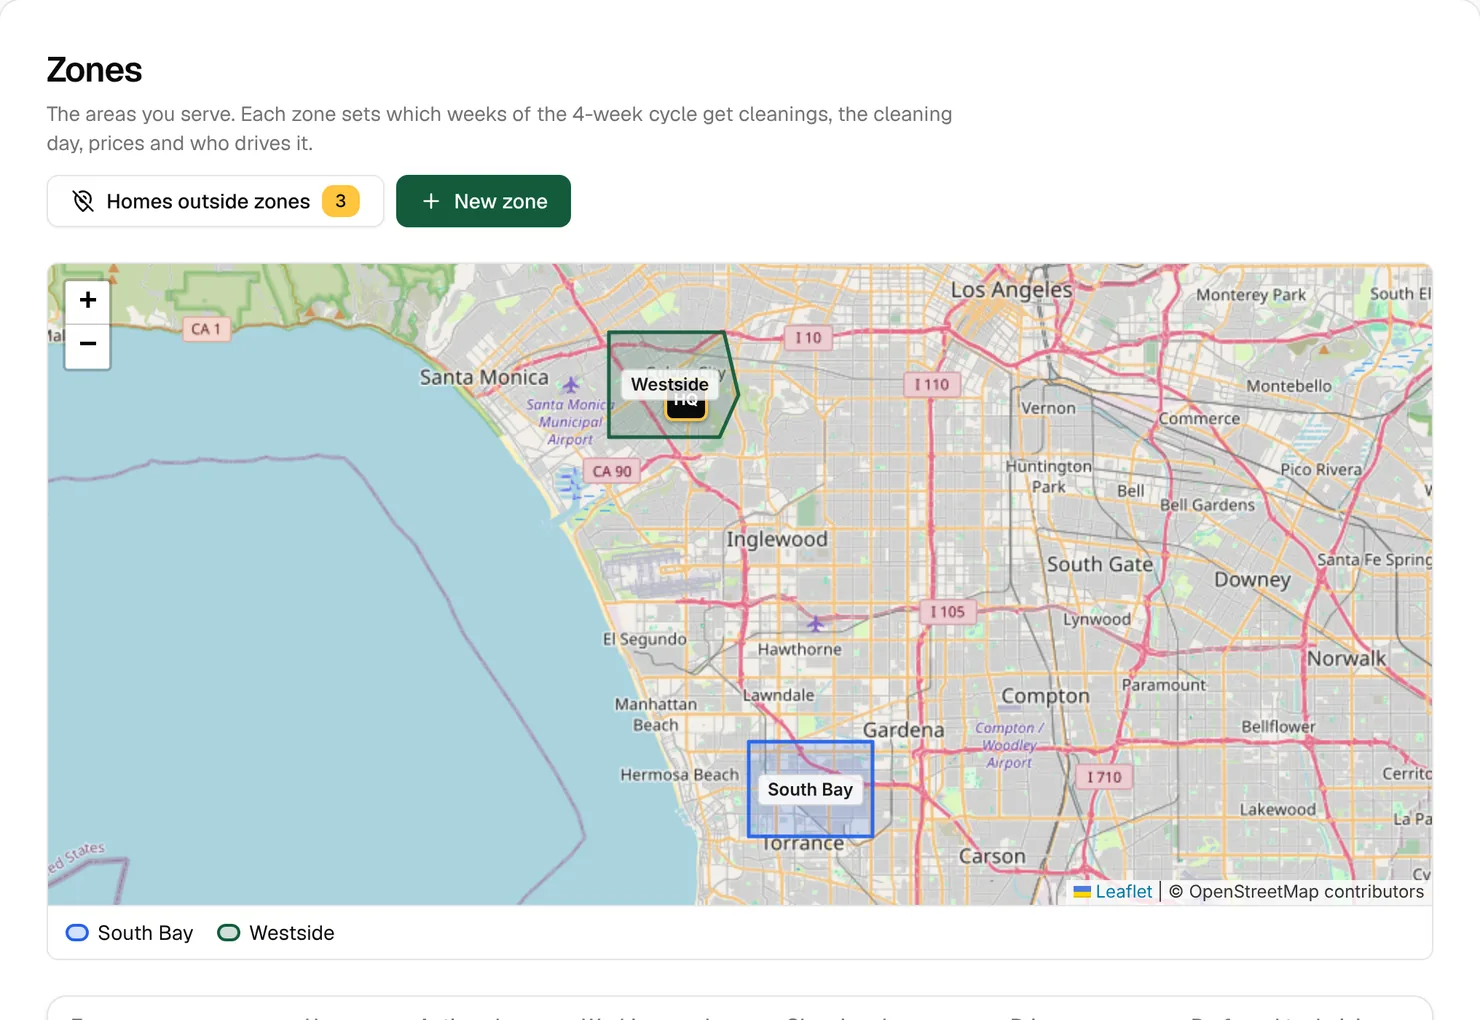Click the yellow badge showing 3

point(340,201)
